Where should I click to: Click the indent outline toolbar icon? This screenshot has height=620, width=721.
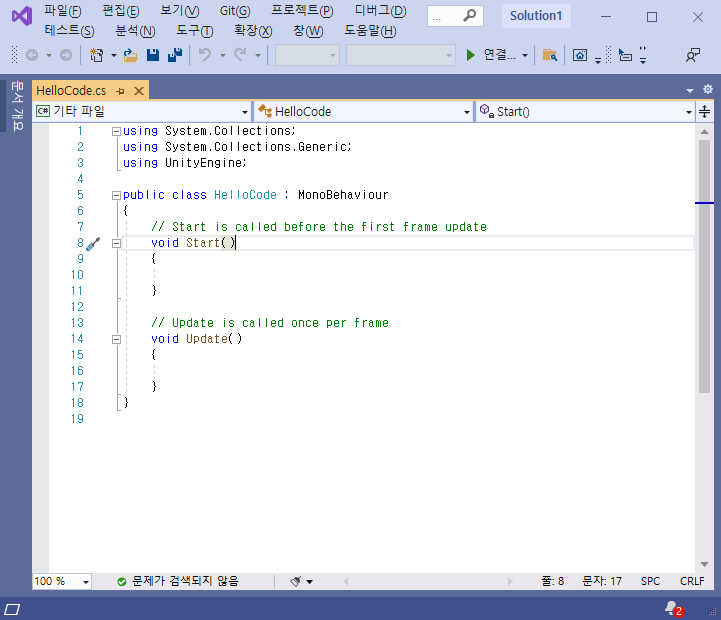click(625, 55)
